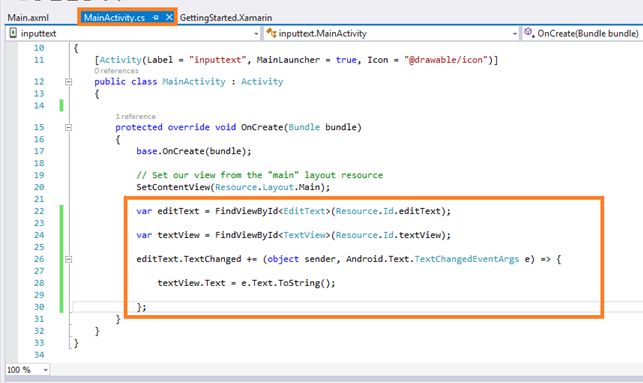The height and width of the screenshot is (383, 643).
Task: Click the '0 references' code lens link
Action: (116, 71)
